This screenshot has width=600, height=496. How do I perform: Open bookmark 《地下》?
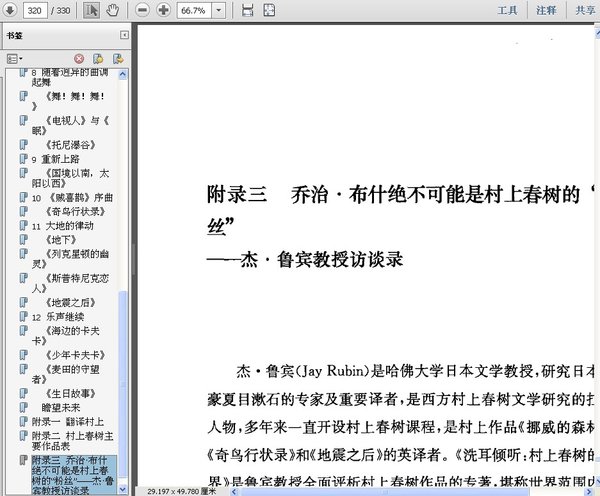pyautogui.click(x=60, y=240)
